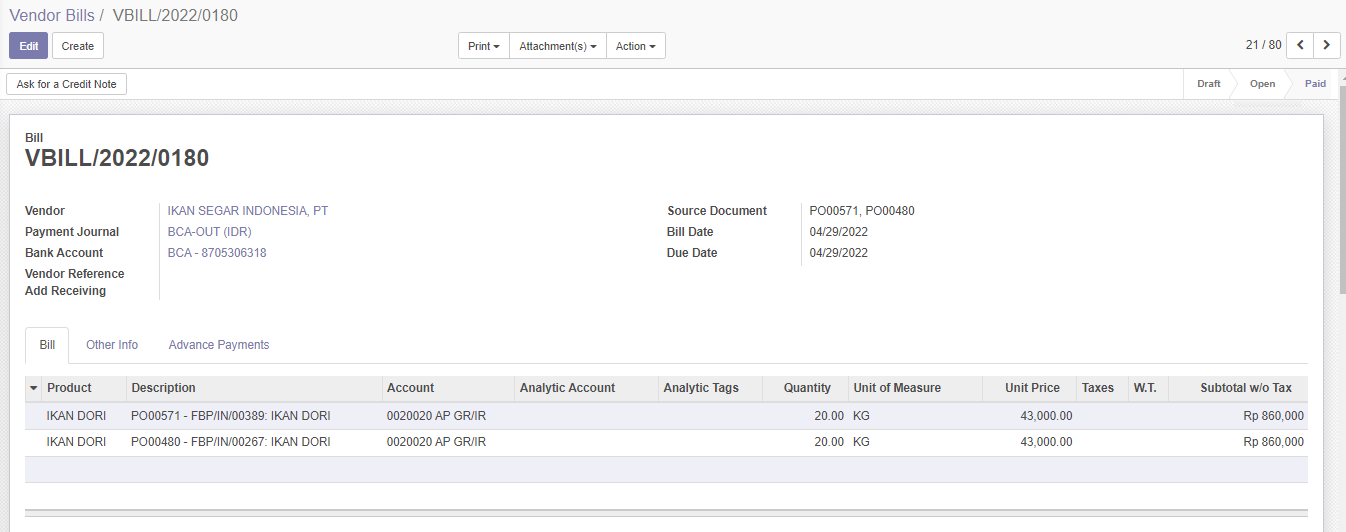Create a new vendor bill
The height and width of the screenshot is (532, 1346).
pyautogui.click(x=78, y=46)
